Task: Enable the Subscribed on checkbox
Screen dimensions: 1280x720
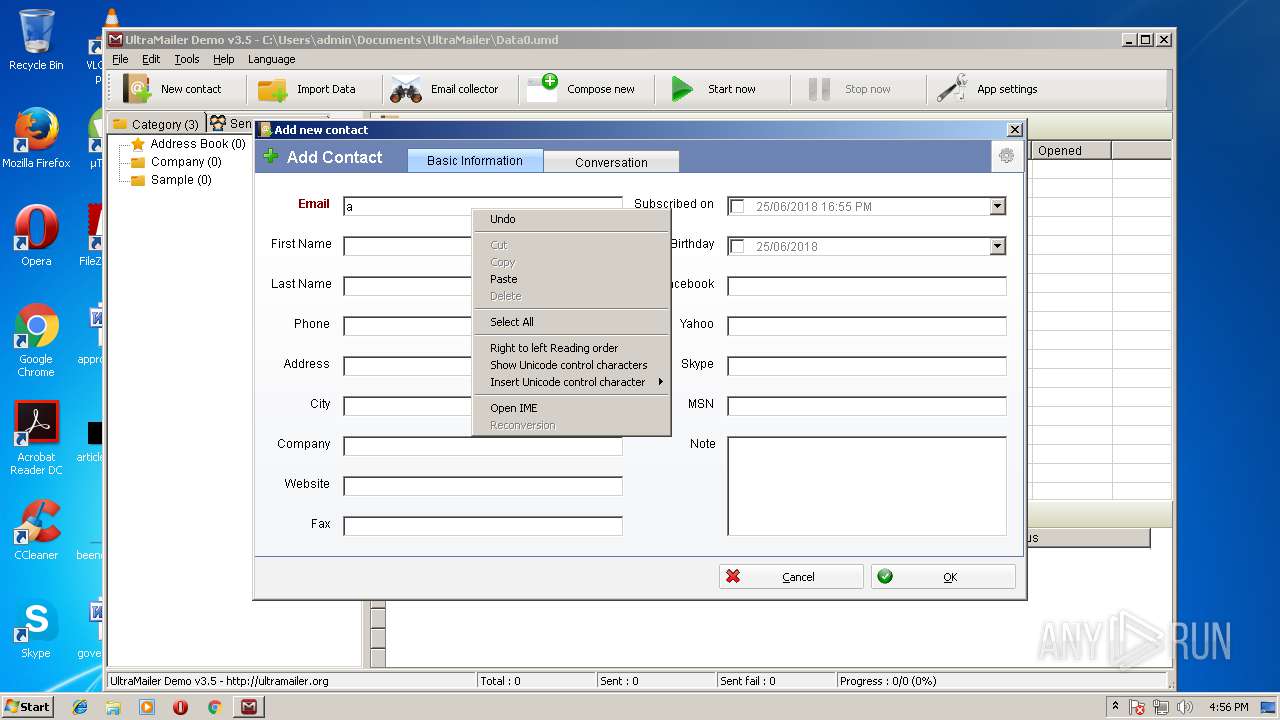Action: [x=738, y=206]
